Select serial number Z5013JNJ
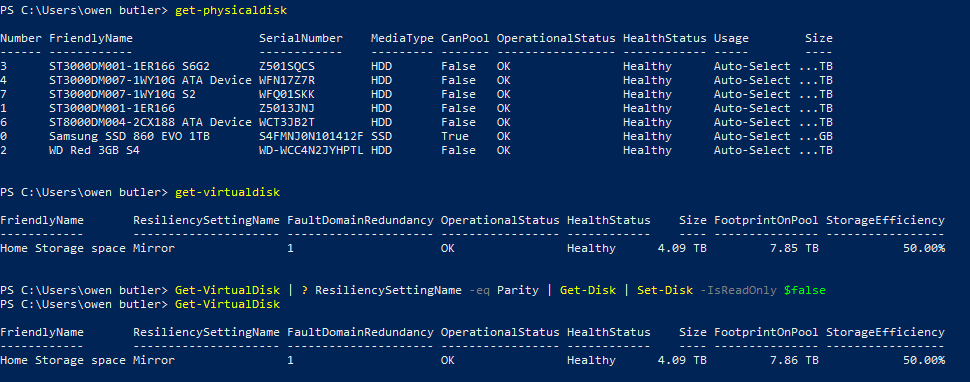This screenshot has height=382, width=970. (286, 108)
